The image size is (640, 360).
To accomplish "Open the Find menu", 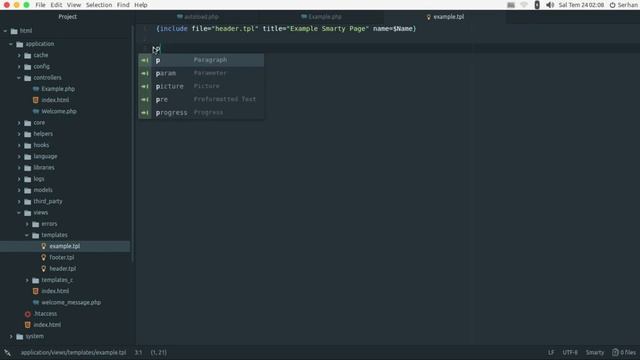I will 123,5.
